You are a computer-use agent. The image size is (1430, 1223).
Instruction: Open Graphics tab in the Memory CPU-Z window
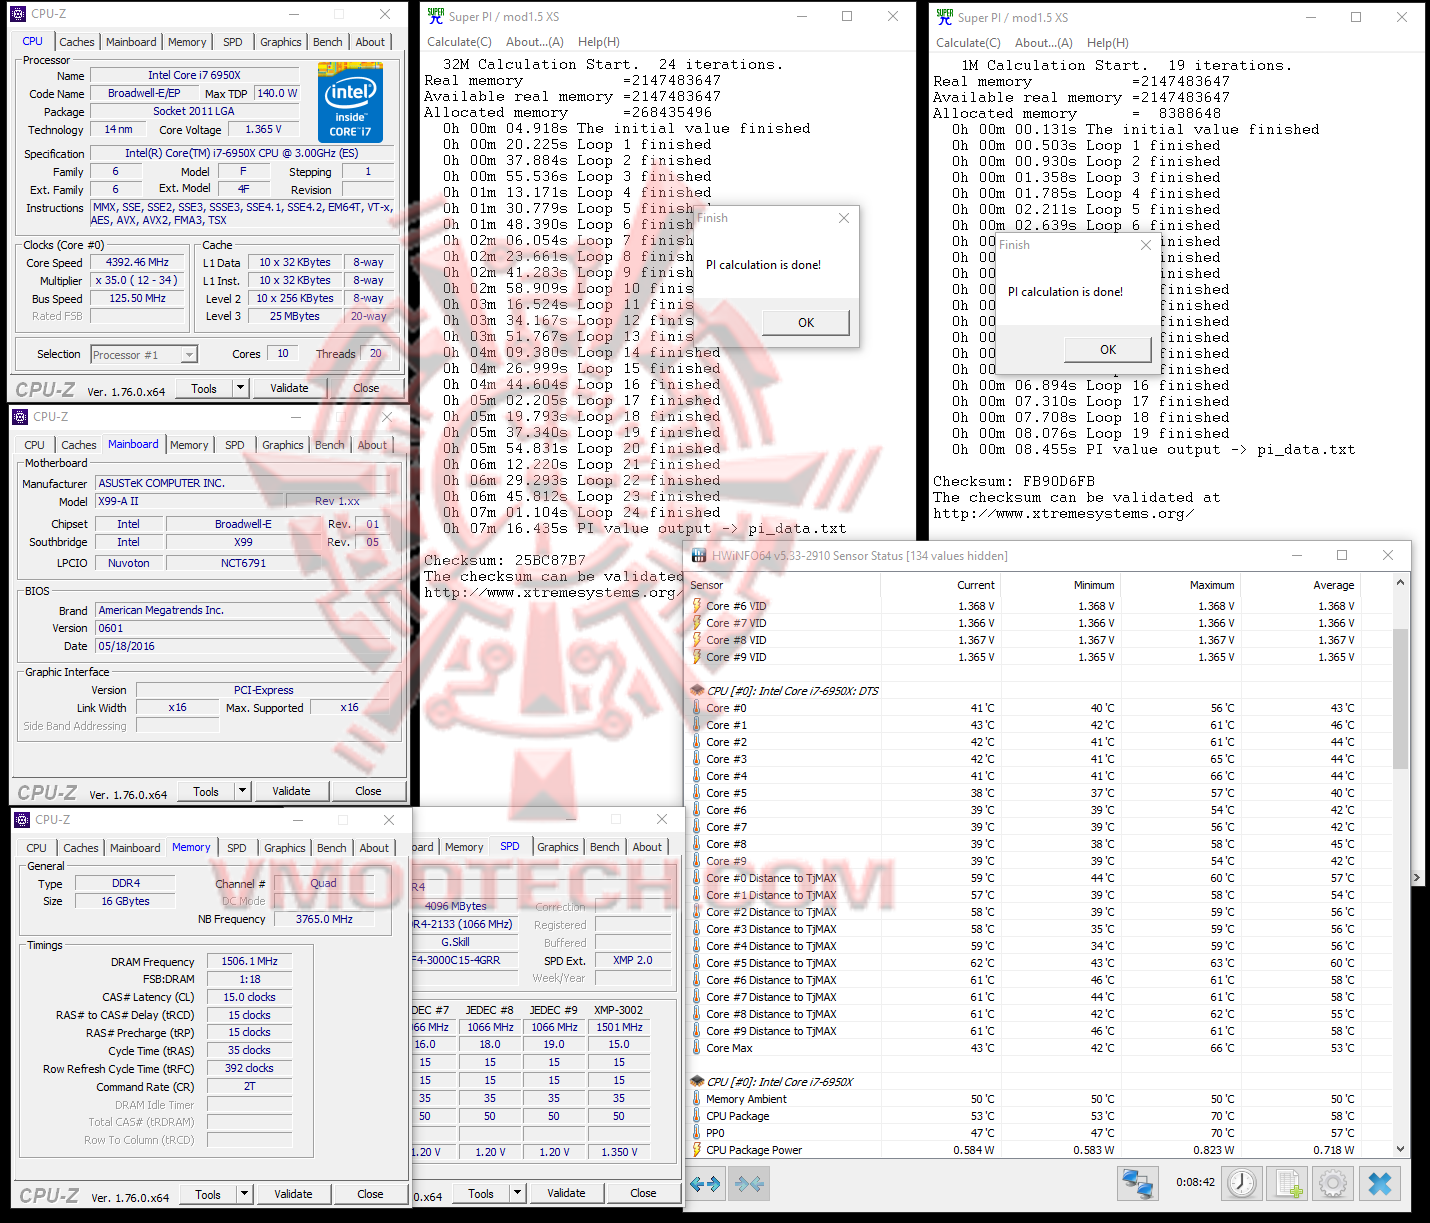[285, 848]
